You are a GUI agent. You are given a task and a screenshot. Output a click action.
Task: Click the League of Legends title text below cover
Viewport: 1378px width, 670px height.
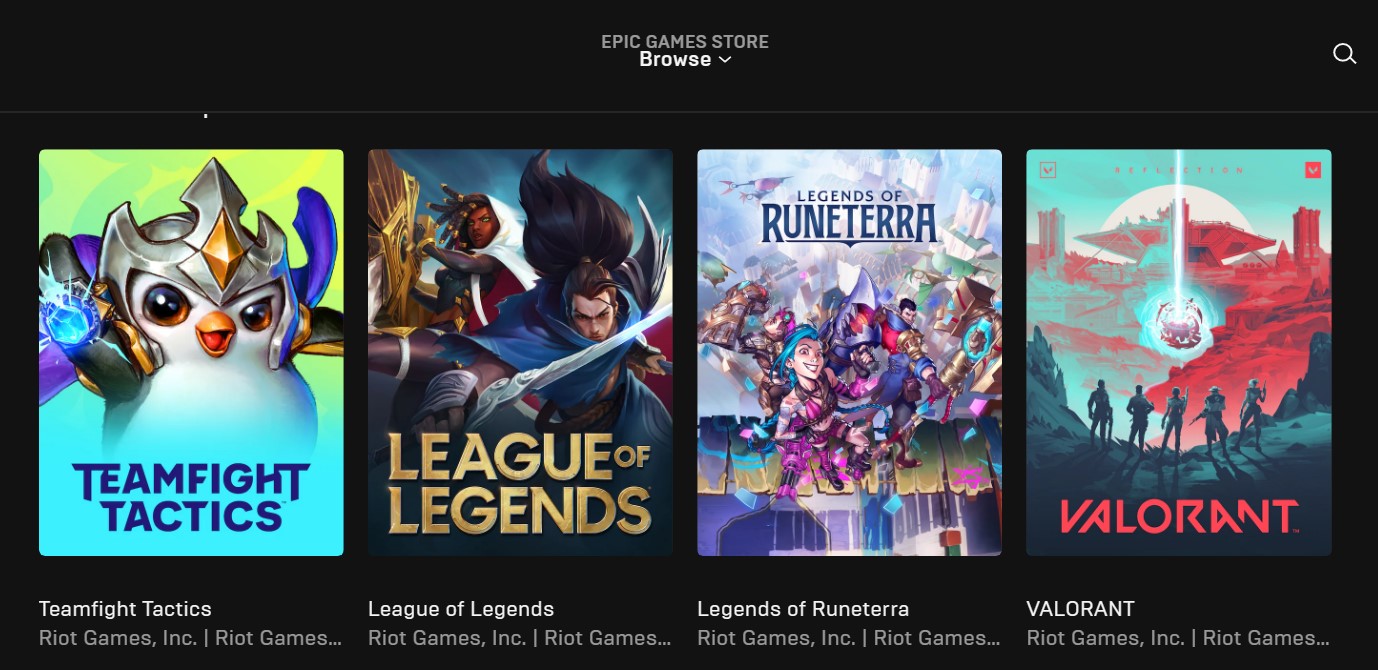(461, 609)
